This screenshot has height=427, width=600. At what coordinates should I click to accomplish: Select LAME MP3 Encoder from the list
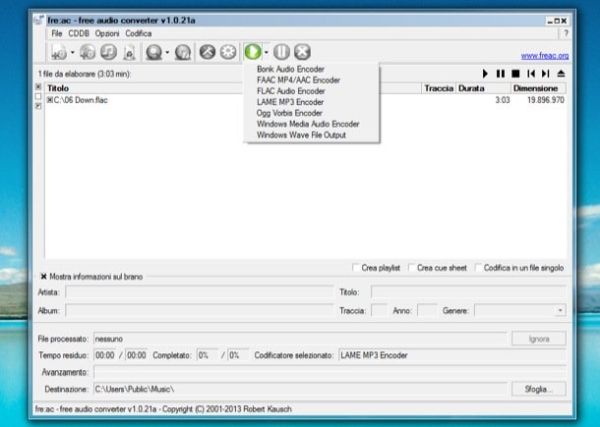point(291,101)
